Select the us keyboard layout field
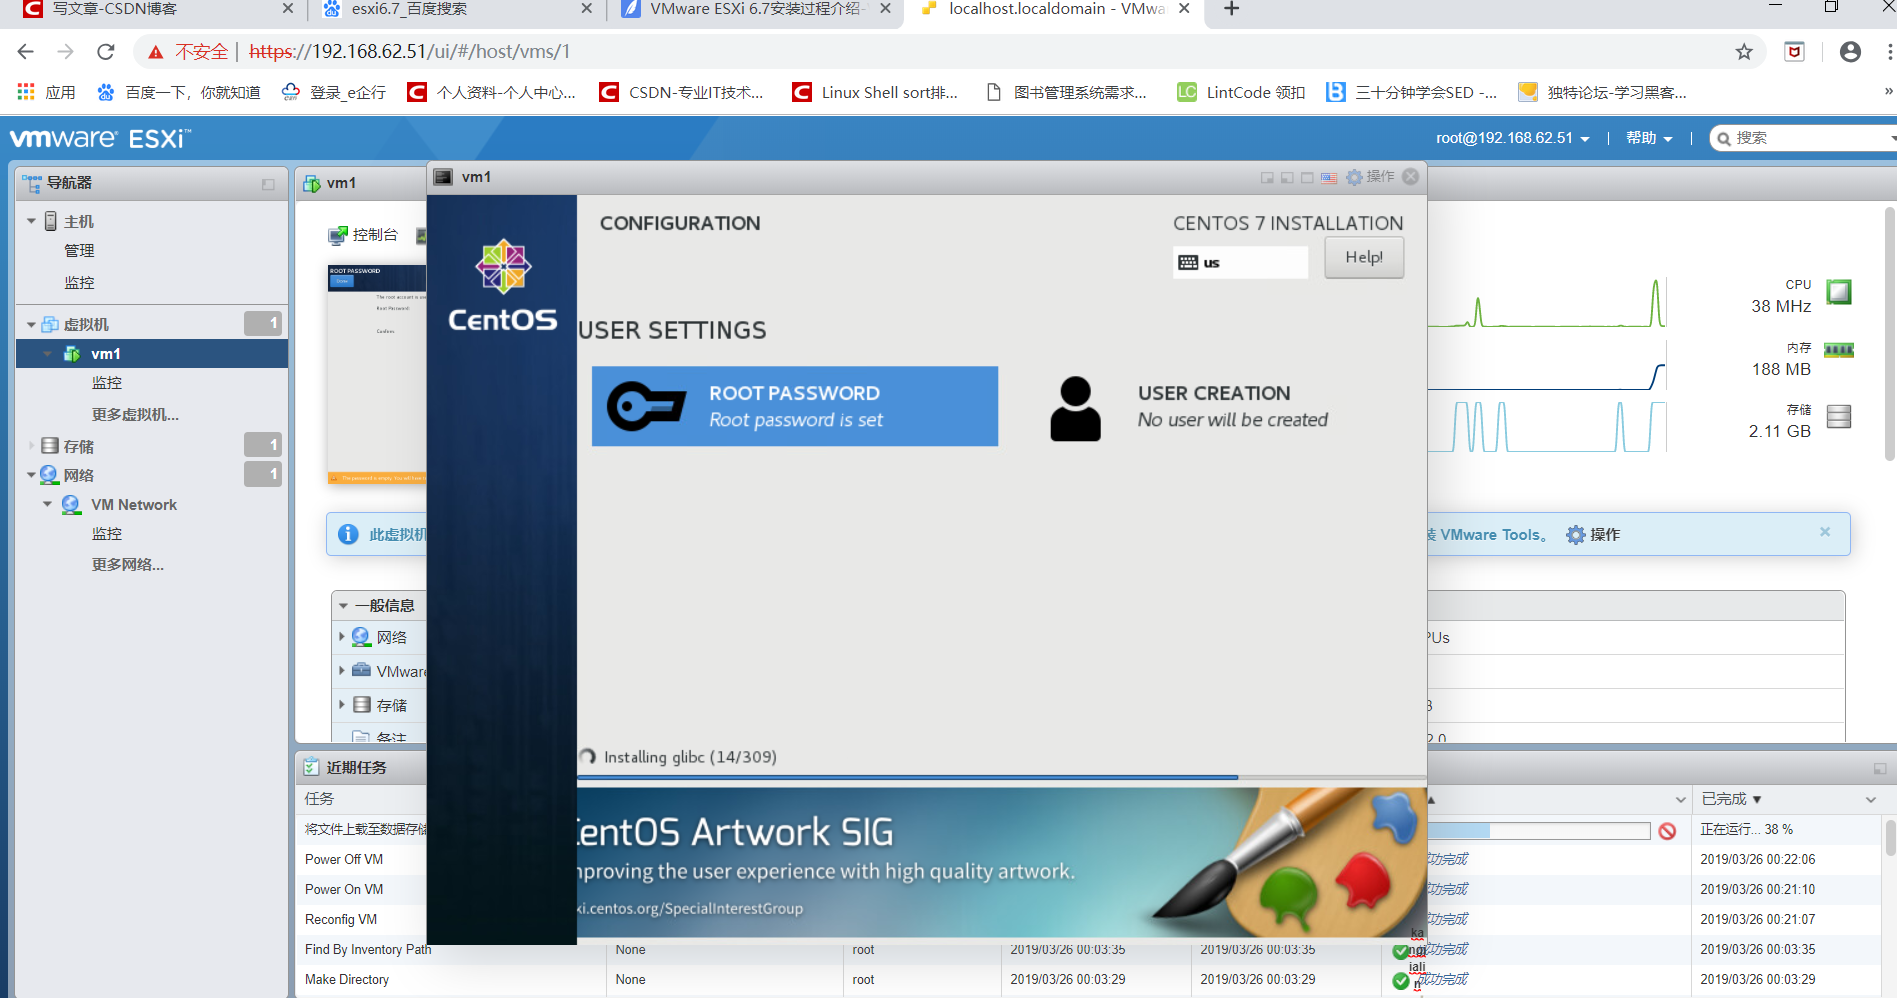Screen dimensions: 1897x998 (x=1240, y=262)
